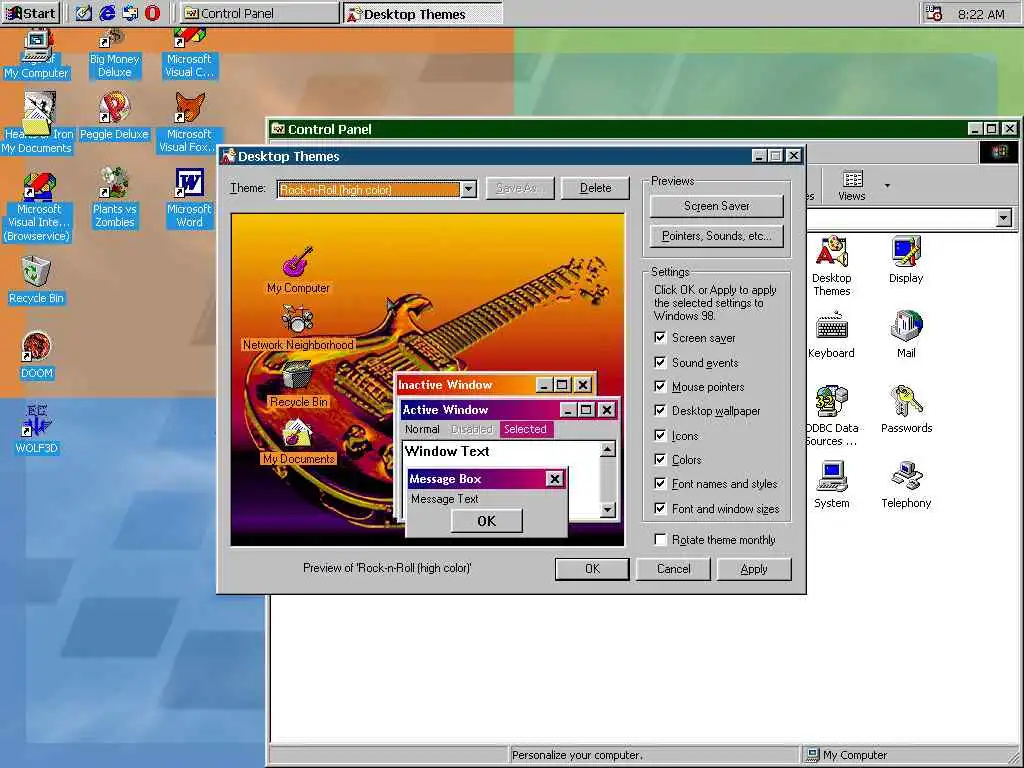
Task: Click the theme preview image of the guitar
Action: [428, 379]
